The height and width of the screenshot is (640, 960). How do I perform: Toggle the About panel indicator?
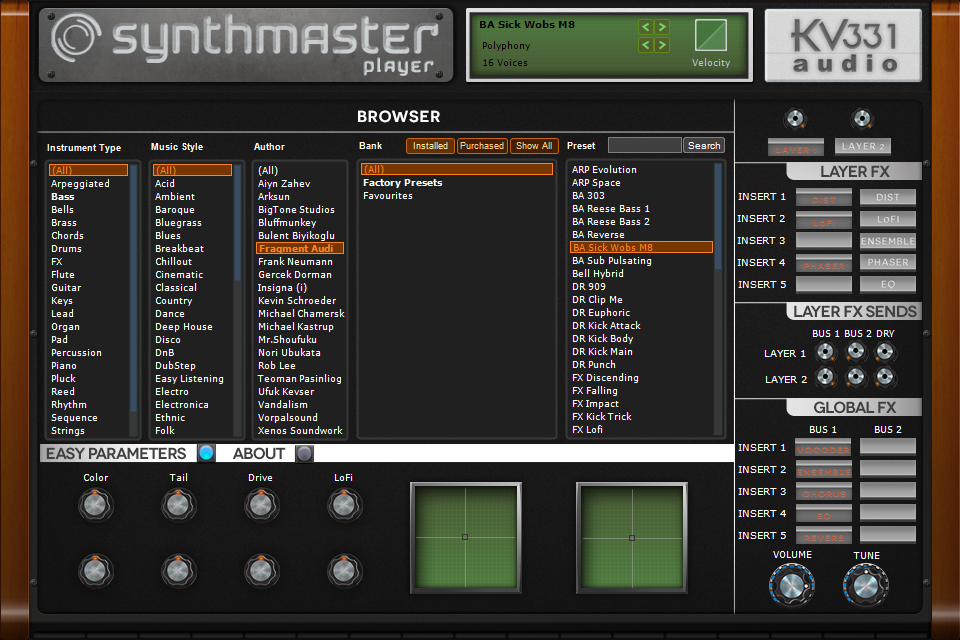coord(304,453)
